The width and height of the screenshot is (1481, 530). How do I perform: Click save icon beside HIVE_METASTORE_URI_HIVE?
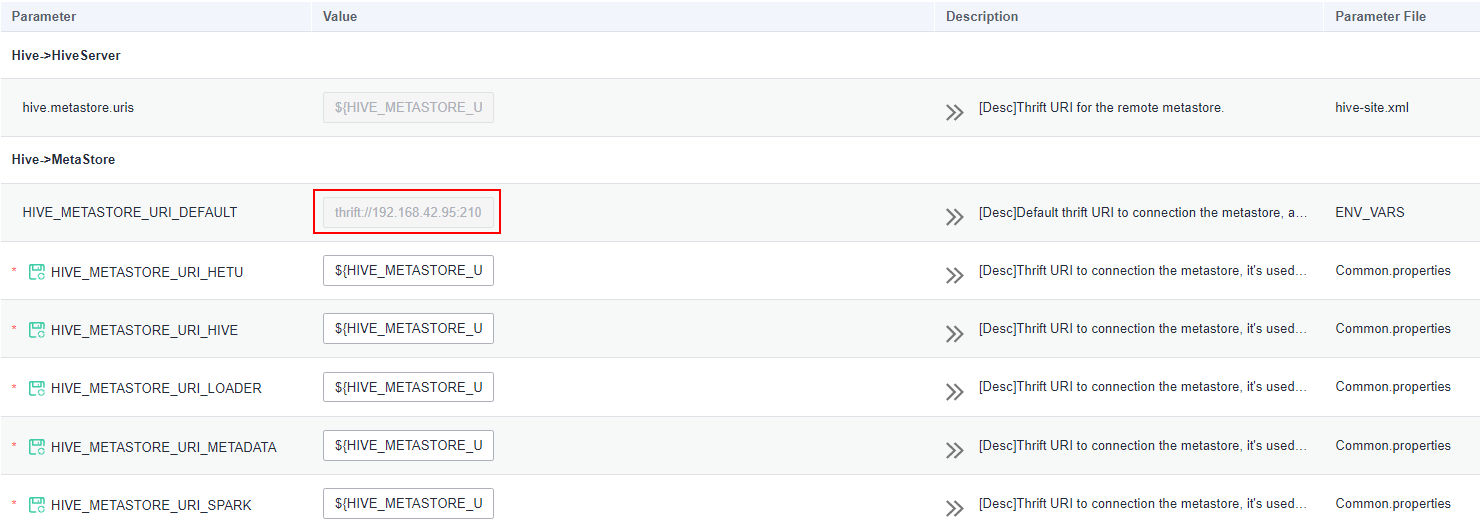(37, 330)
